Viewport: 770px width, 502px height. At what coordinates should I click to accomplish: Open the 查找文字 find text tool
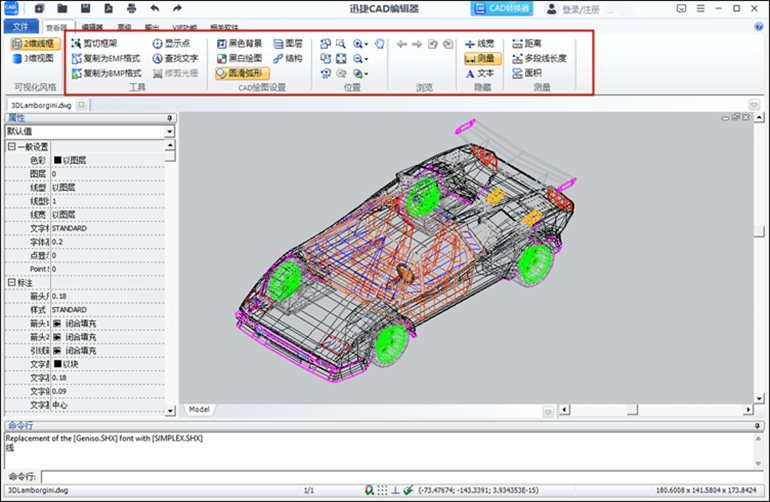coord(175,58)
